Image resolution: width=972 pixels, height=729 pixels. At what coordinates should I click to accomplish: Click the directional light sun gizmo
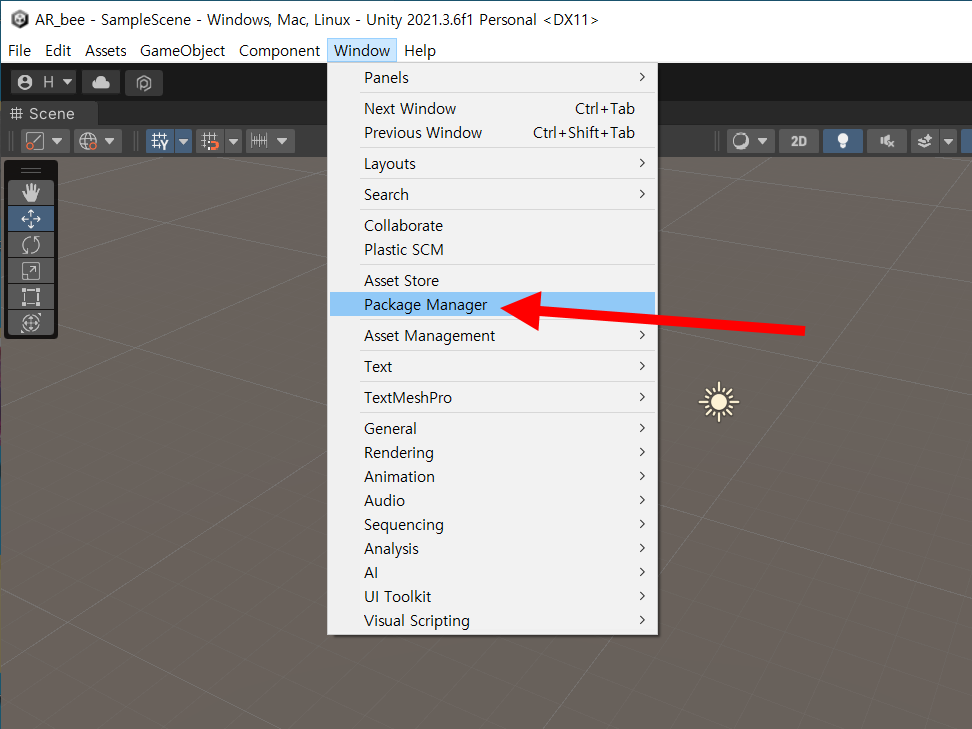click(x=718, y=402)
